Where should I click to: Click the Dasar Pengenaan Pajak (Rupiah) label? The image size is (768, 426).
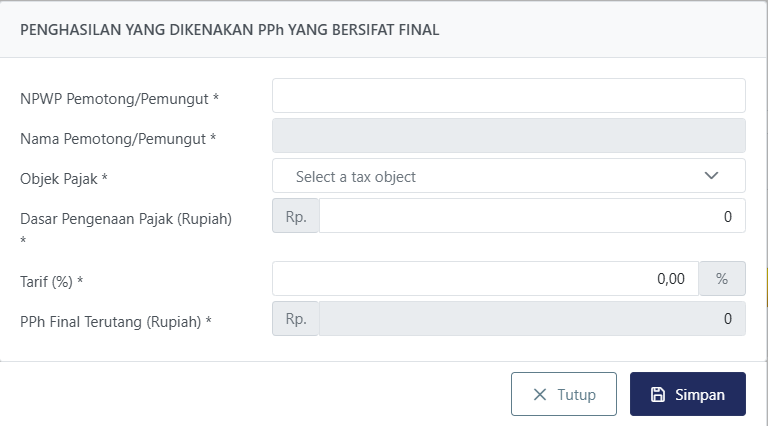tap(125, 219)
